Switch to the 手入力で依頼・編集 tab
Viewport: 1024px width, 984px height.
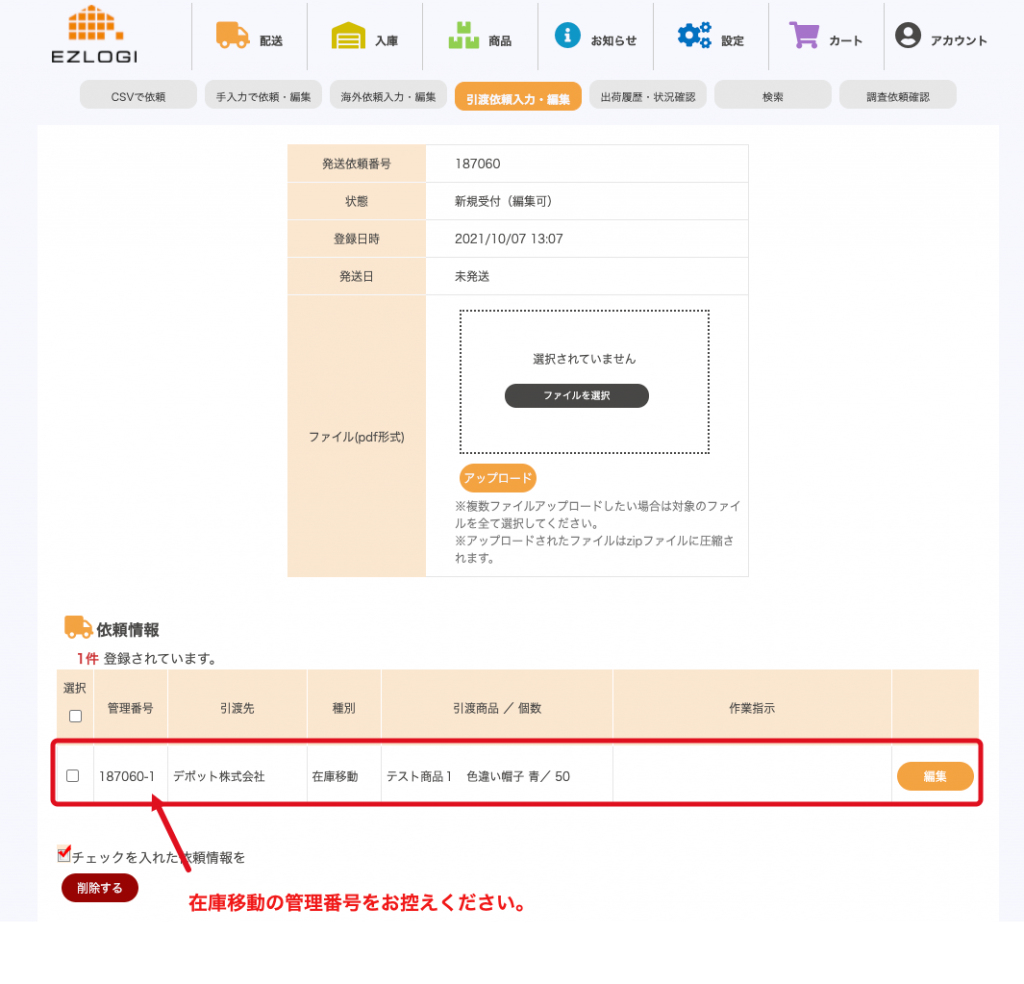click(263, 95)
